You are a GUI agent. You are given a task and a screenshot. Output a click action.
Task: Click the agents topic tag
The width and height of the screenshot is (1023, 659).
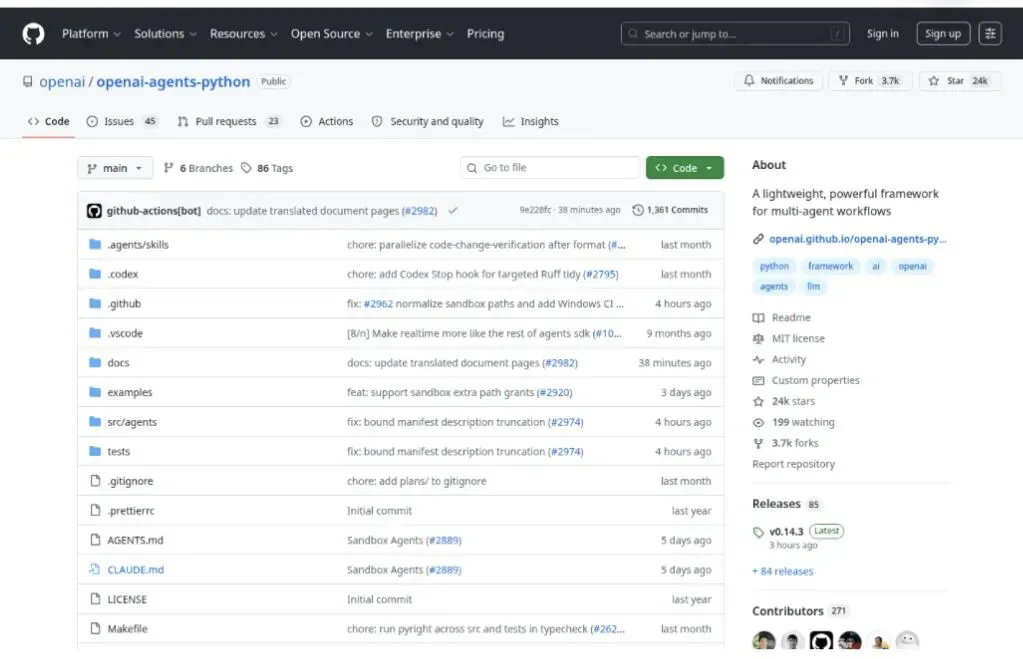tap(774, 286)
